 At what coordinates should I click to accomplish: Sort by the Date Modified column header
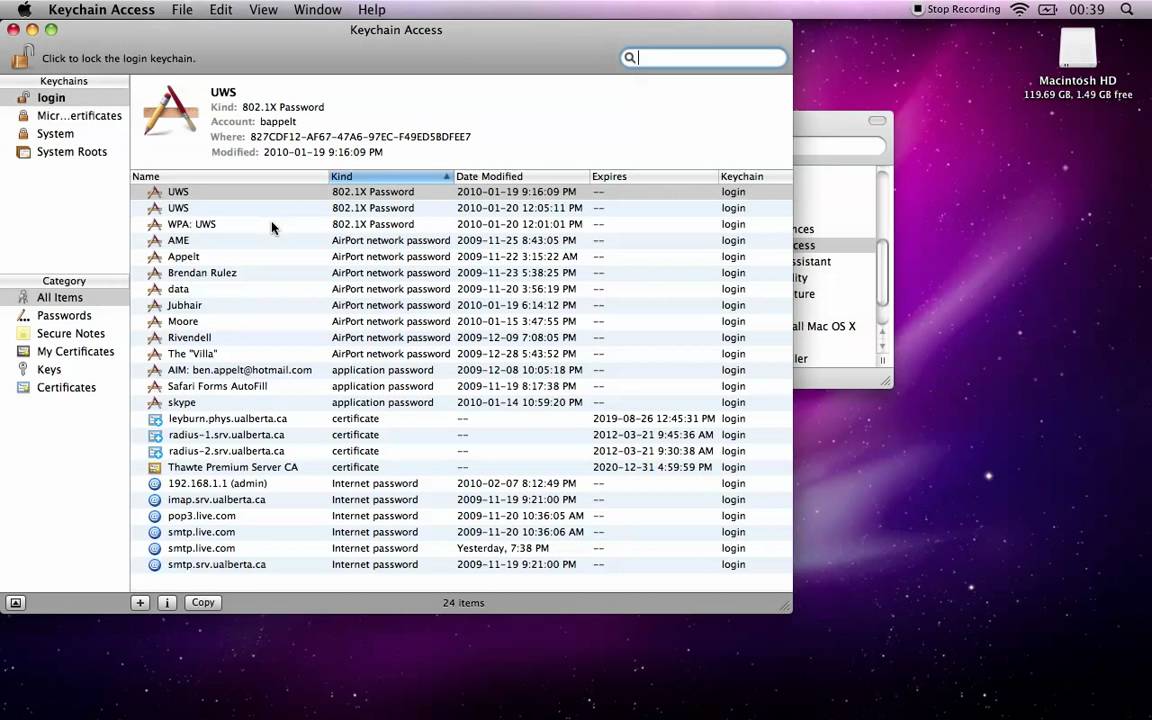coord(522,176)
